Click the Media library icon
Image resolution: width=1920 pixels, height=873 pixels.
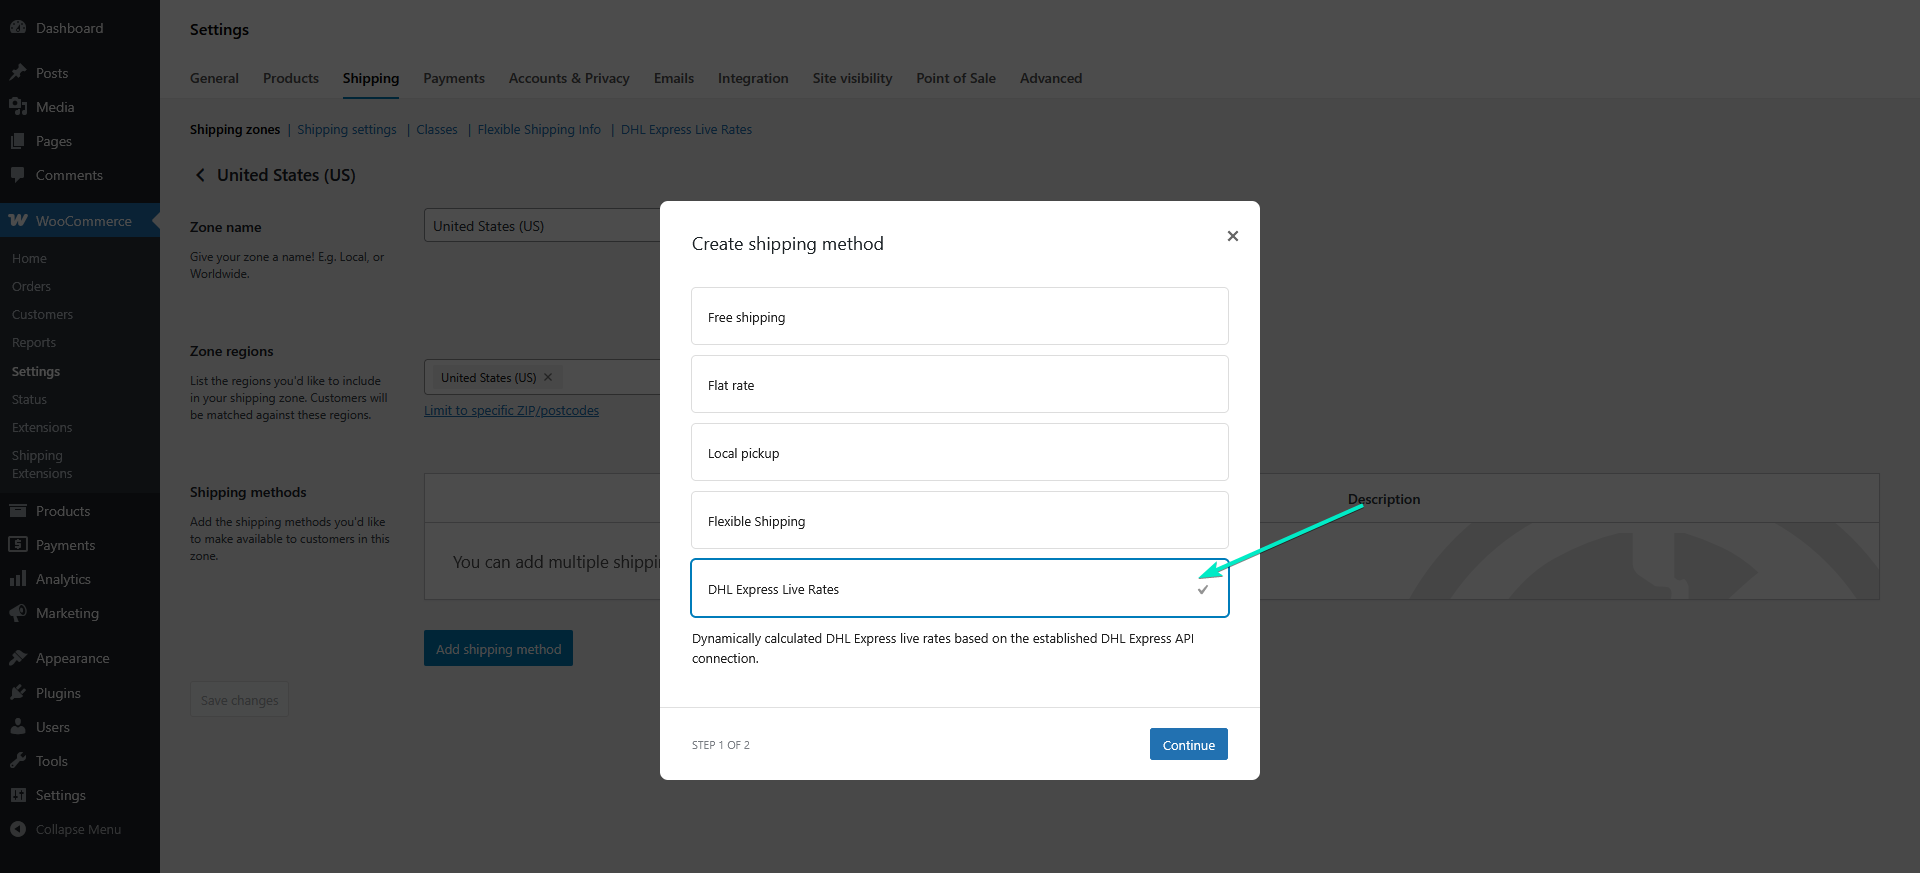[18, 107]
